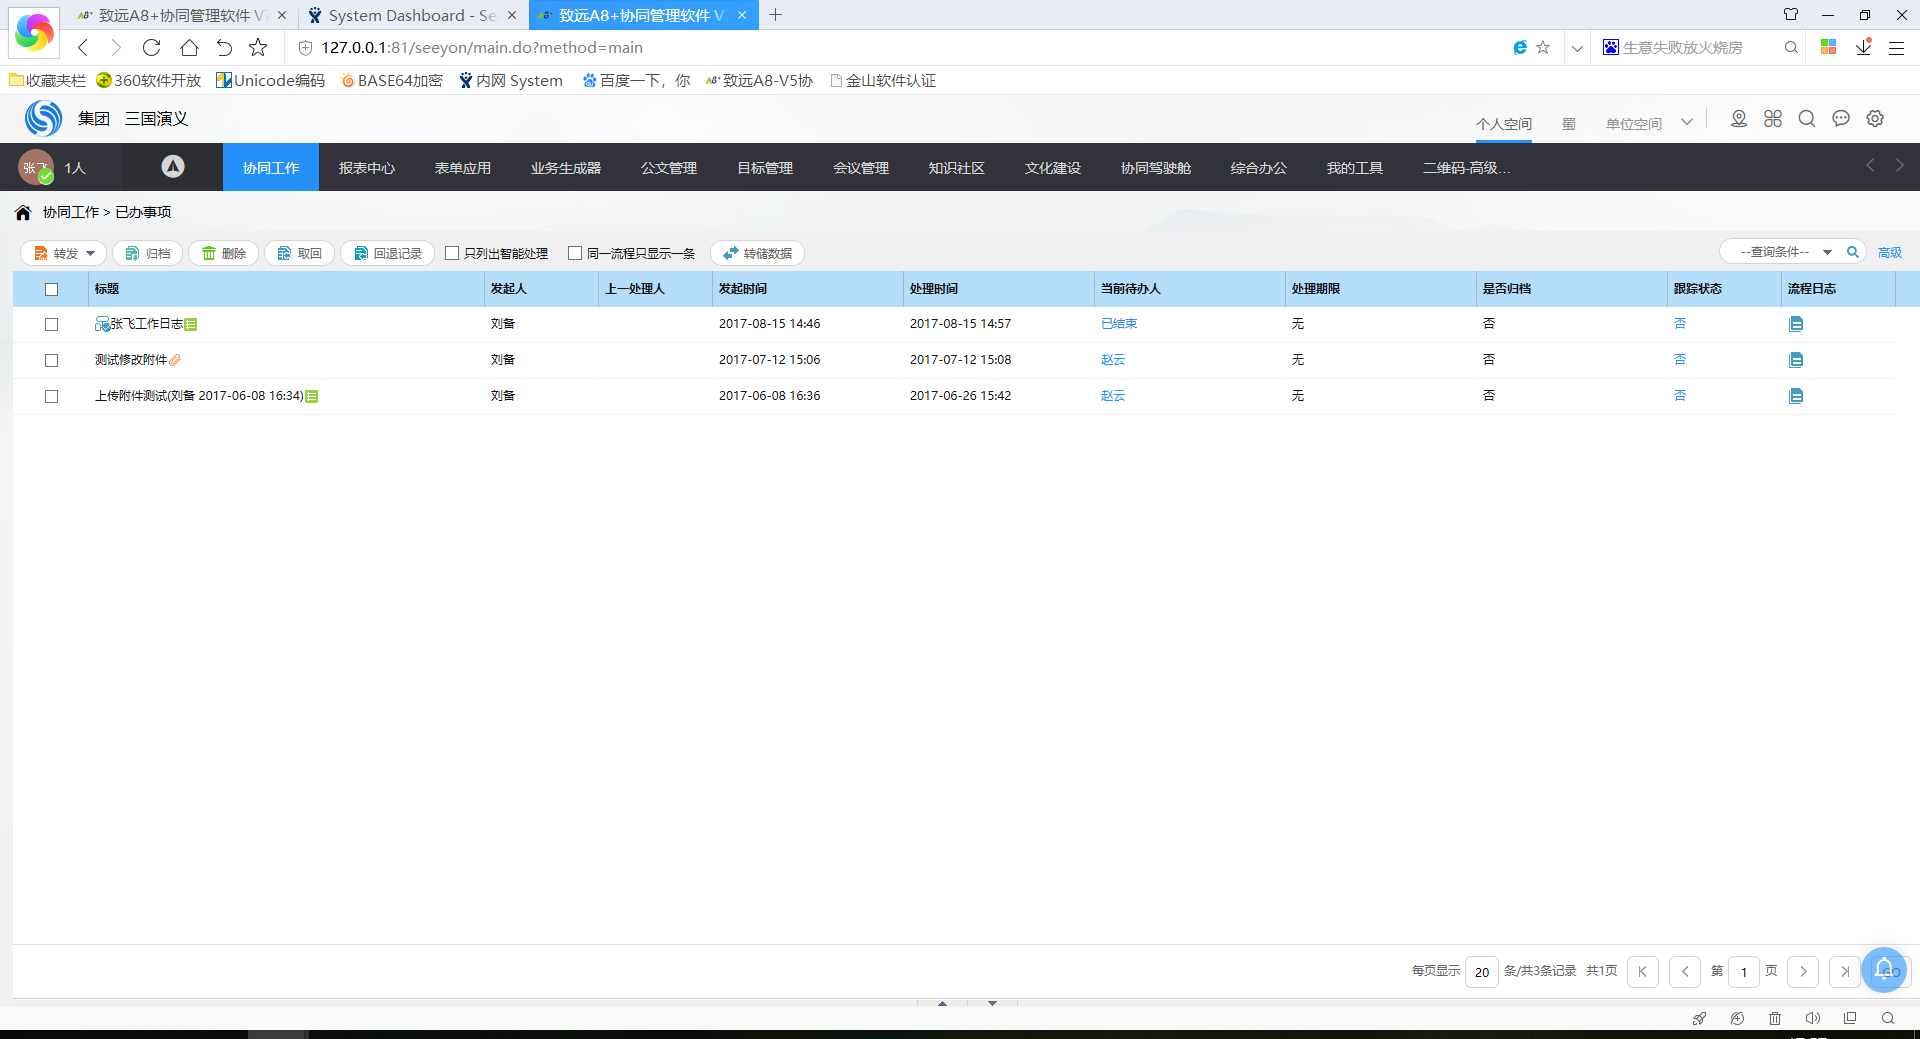
Task: Run query with search icon beside 查询条件
Action: [1852, 253]
